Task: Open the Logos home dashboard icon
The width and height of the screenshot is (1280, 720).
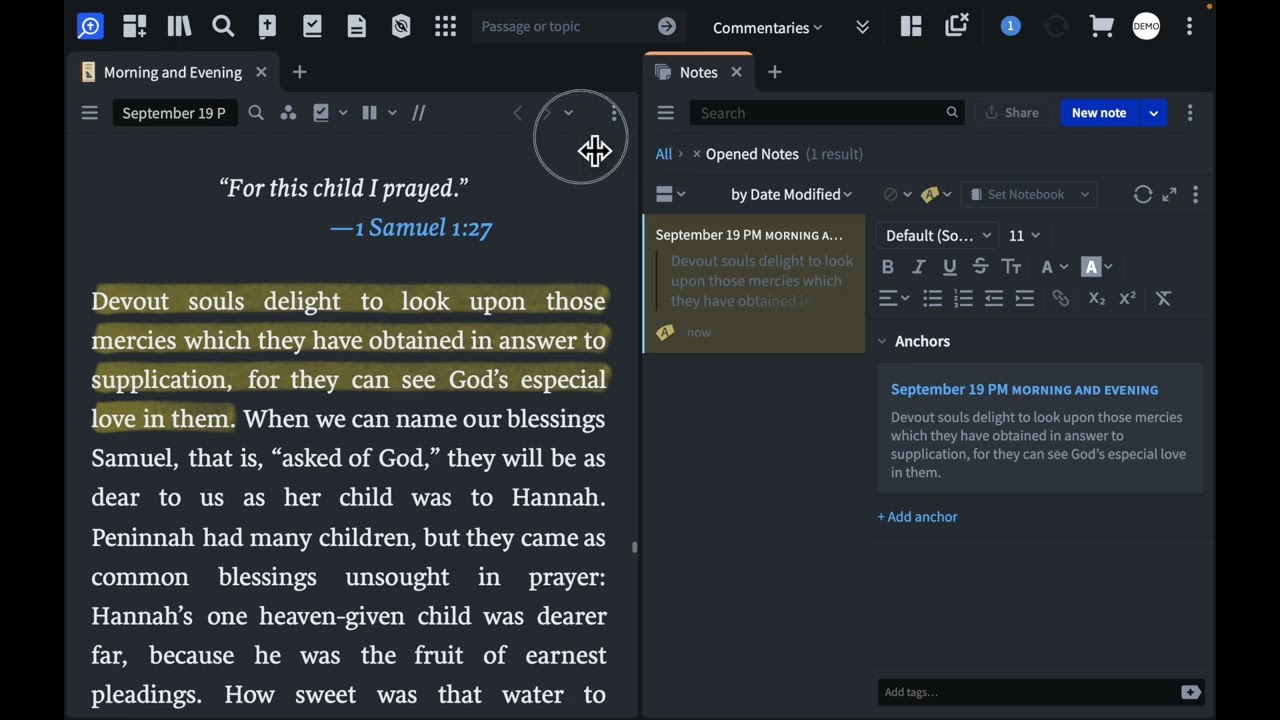Action: point(90,27)
